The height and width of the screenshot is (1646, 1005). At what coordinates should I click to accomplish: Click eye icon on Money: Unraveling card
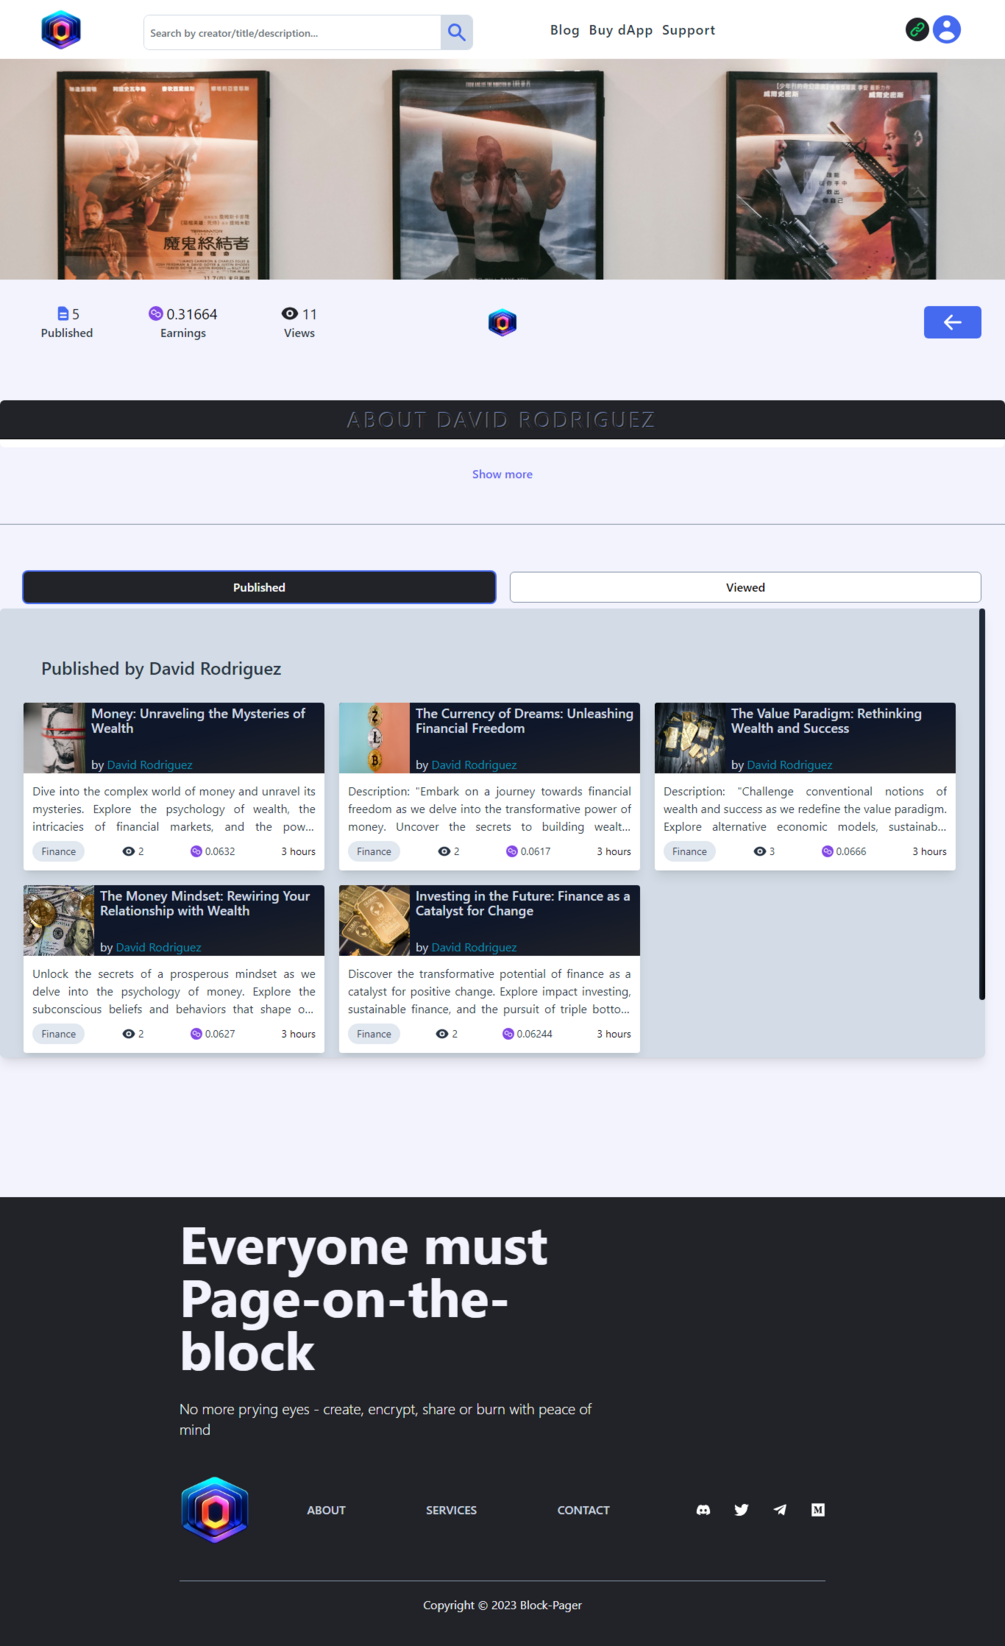coord(128,852)
